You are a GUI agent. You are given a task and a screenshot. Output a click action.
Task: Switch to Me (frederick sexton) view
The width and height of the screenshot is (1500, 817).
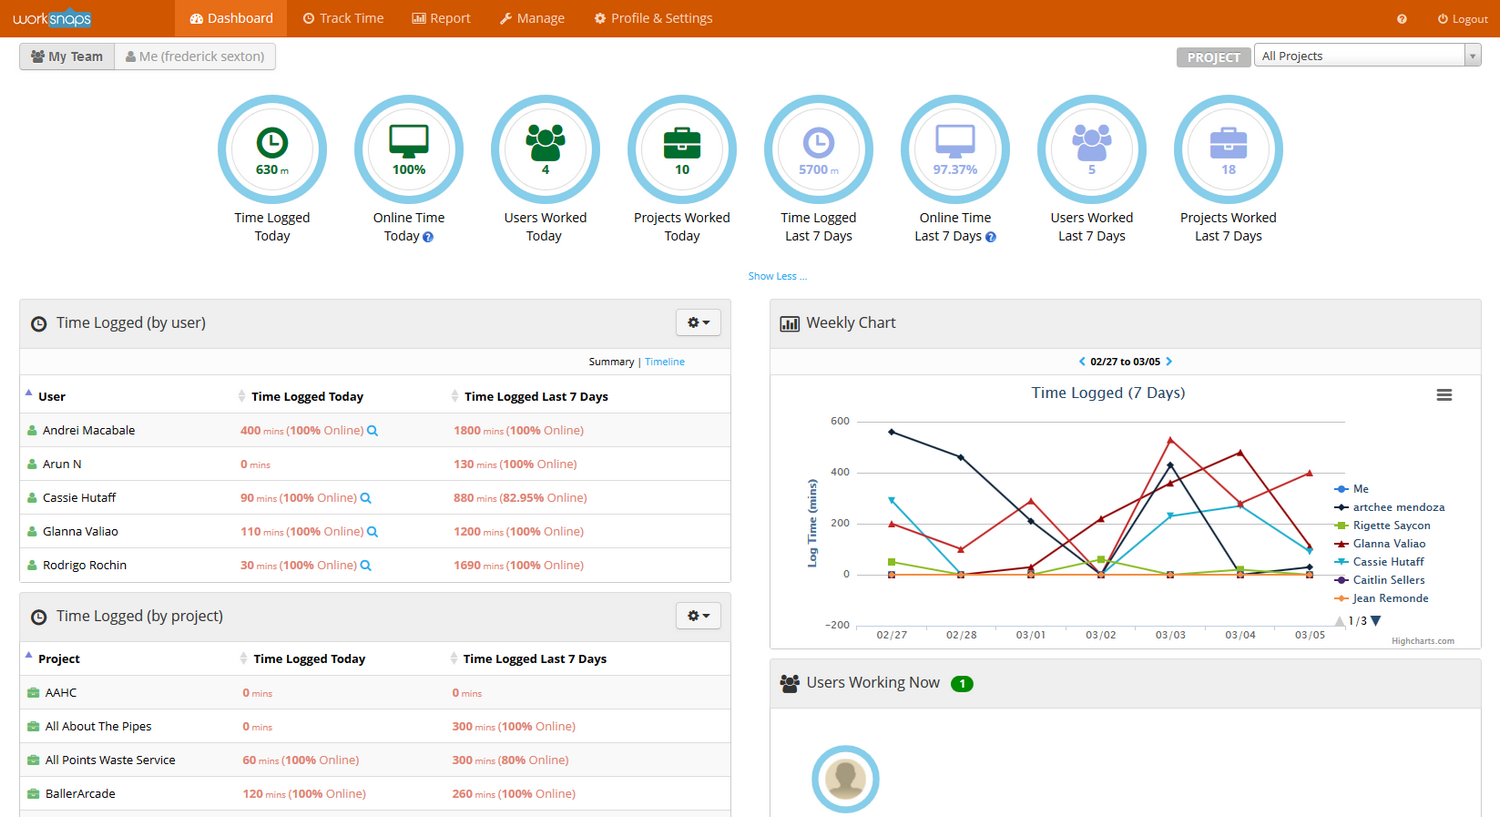tap(195, 57)
